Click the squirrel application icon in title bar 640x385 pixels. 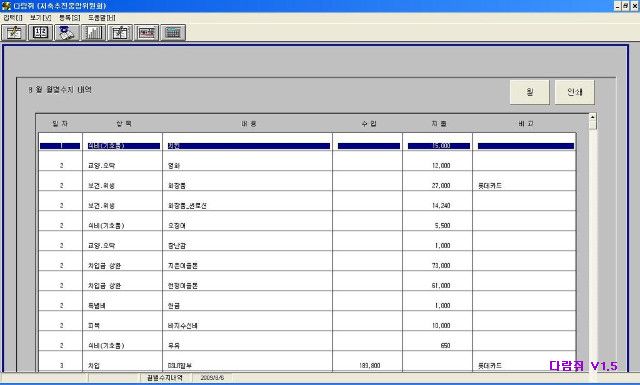tap(6, 6)
